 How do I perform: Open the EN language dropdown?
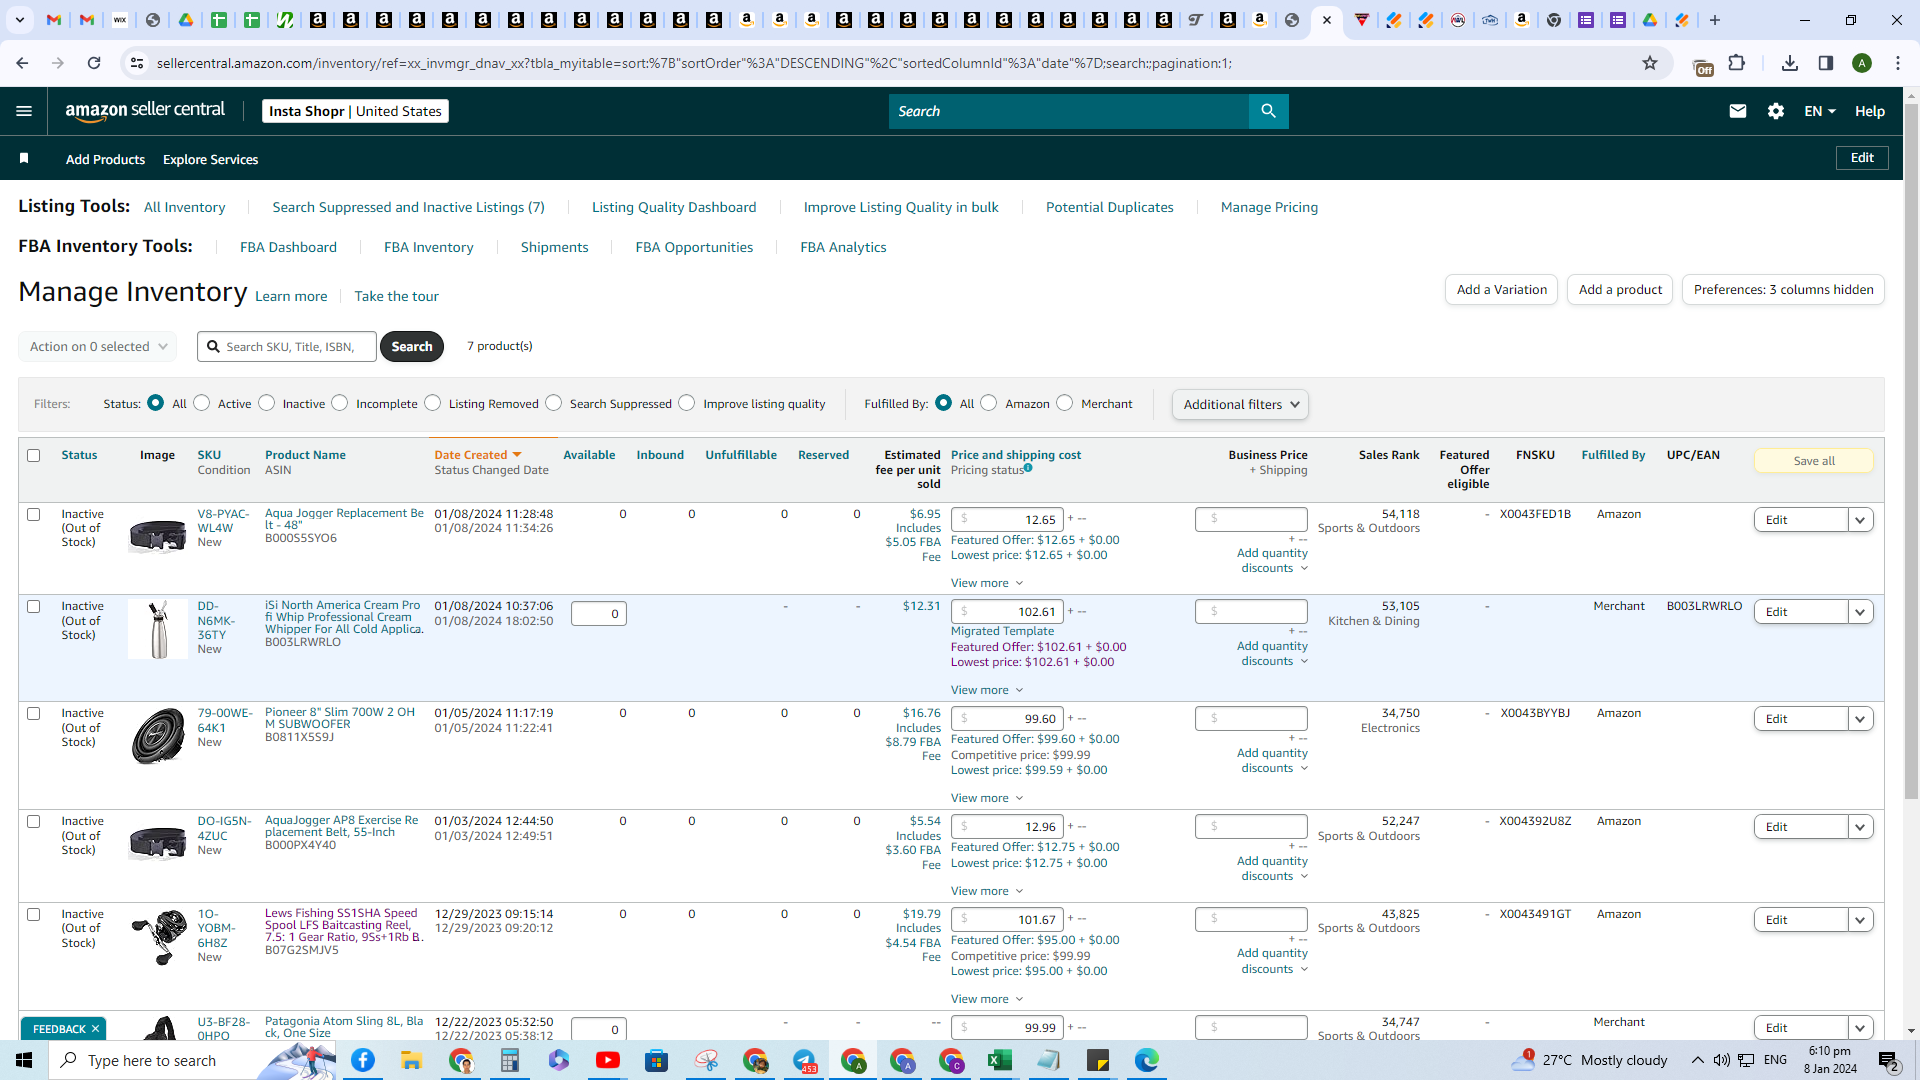[x=1820, y=111]
